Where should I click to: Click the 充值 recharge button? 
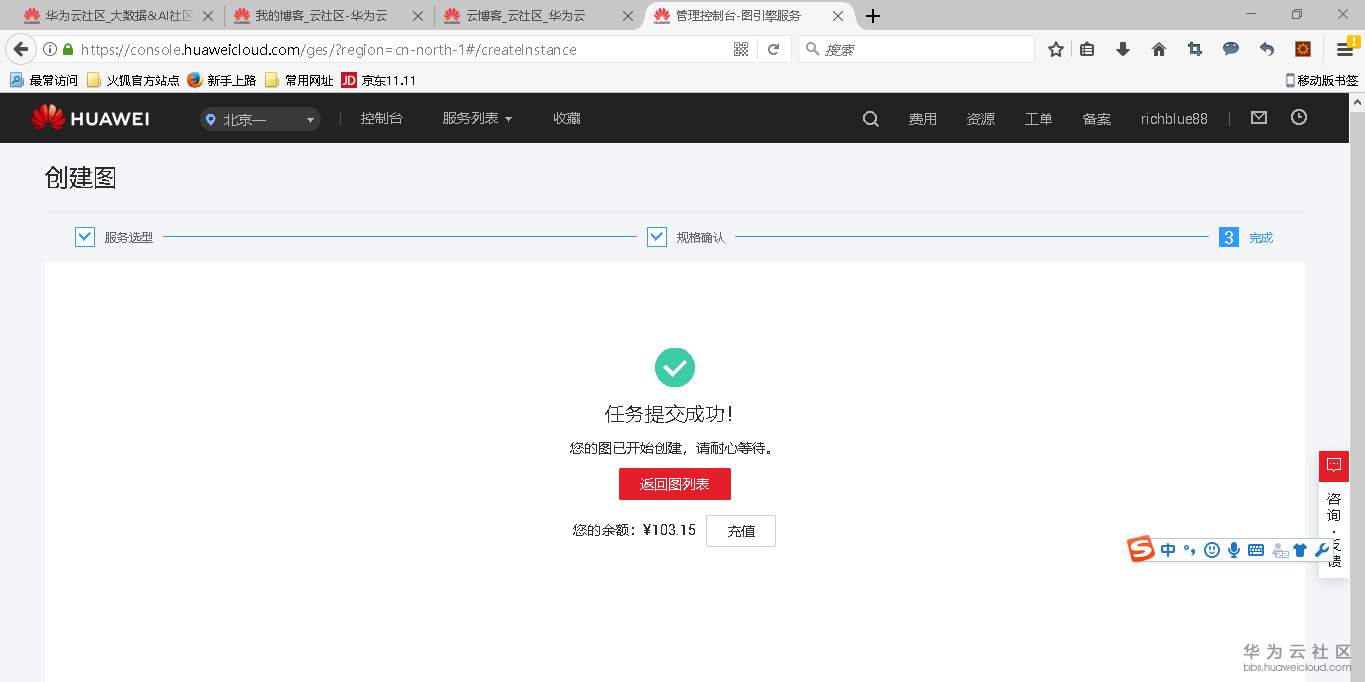click(740, 530)
